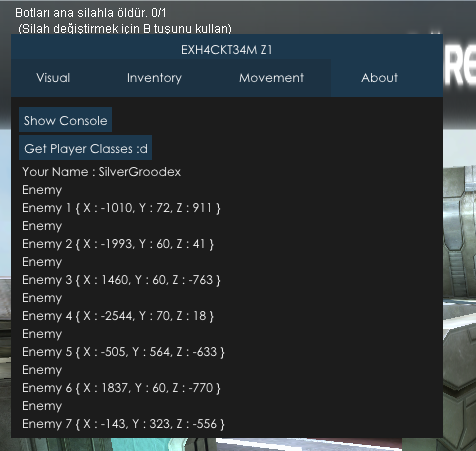
Task: Pick the Enemy 5 position line
Action: click(x=123, y=352)
